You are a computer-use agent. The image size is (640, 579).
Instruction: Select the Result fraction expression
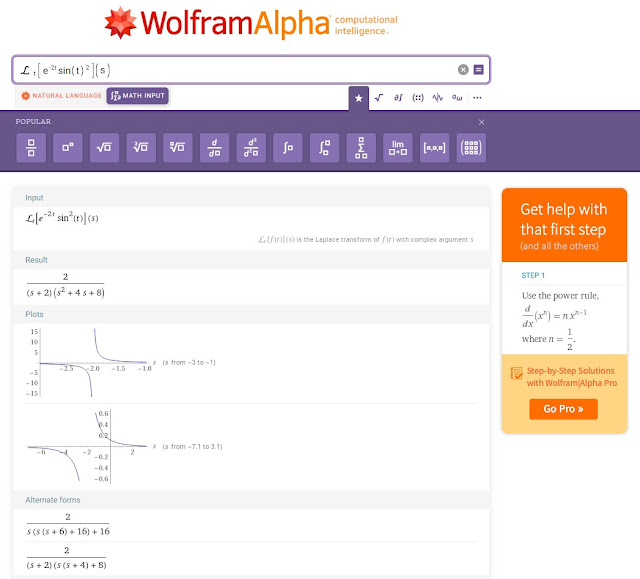65,285
